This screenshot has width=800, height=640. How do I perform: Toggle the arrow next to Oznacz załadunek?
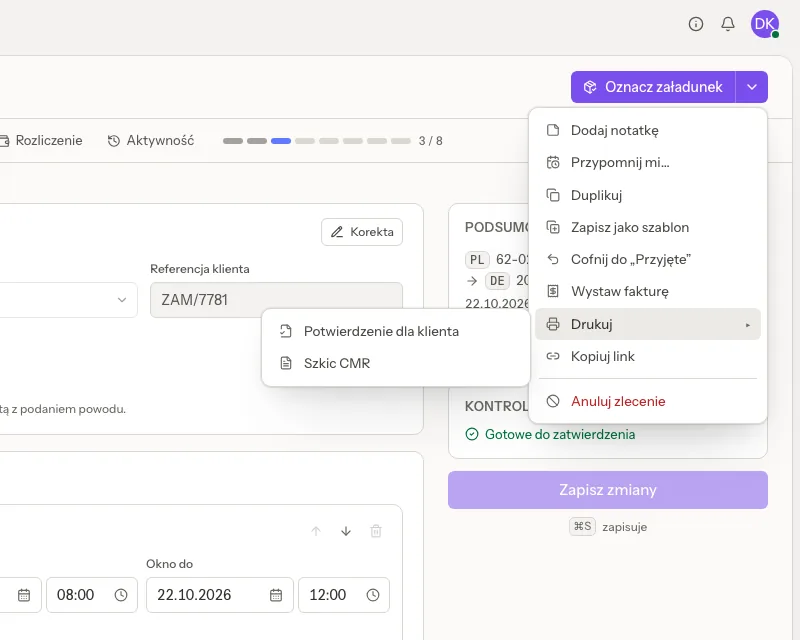(x=752, y=87)
